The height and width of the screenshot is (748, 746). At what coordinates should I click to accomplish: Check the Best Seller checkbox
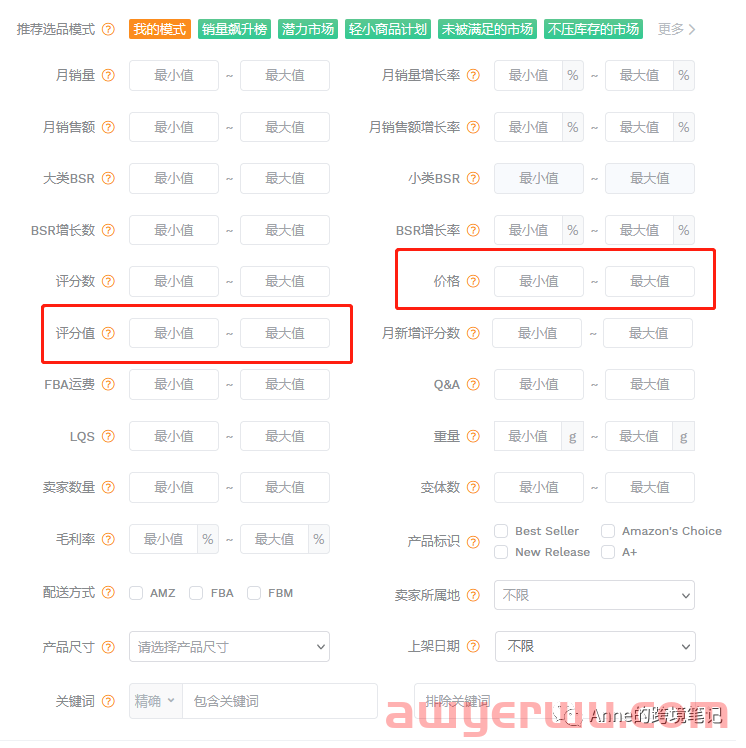(x=501, y=531)
